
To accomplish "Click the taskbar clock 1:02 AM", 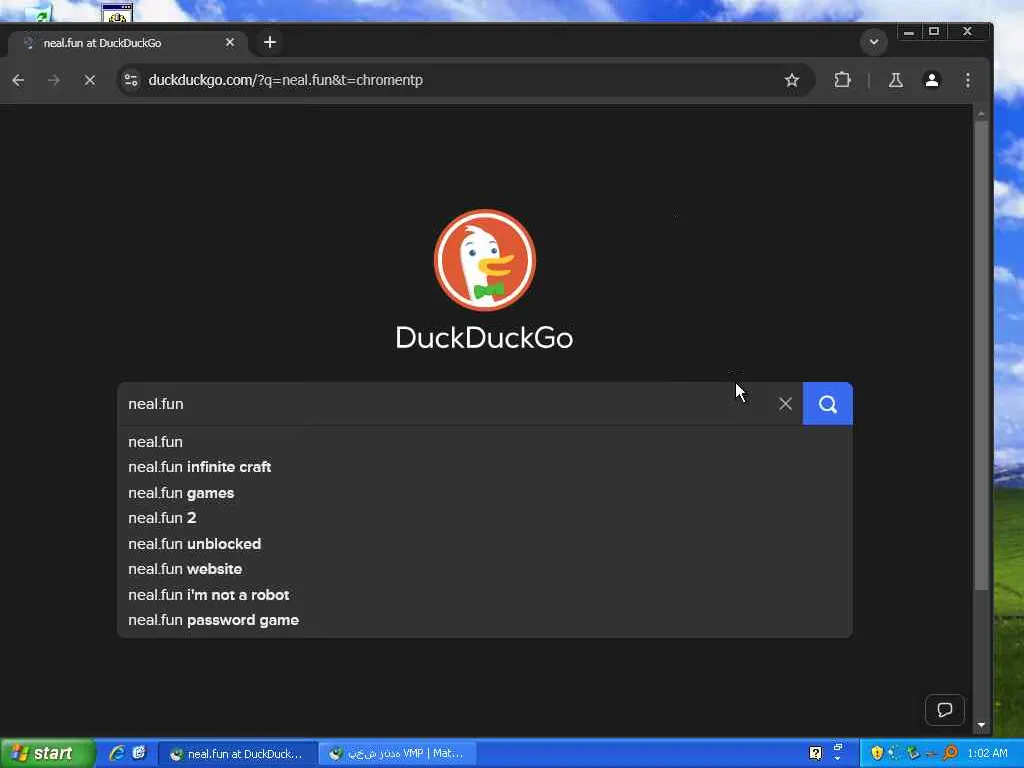I will coord(987,754).
